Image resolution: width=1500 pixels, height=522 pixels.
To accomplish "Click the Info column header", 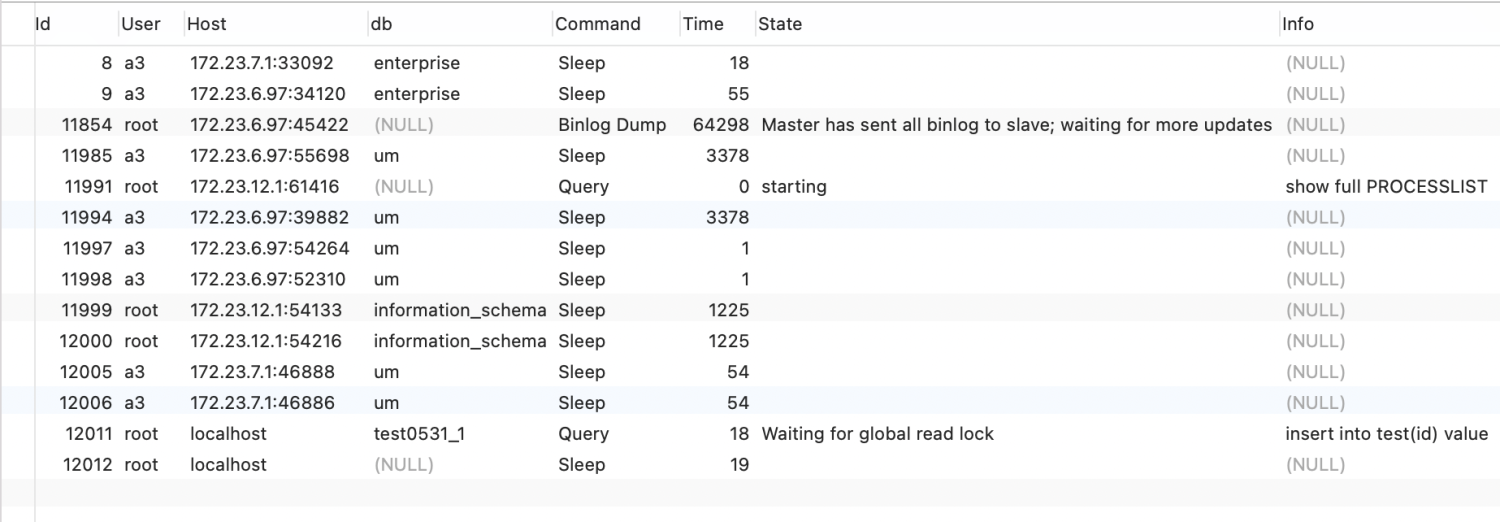I will point(1298,24).
